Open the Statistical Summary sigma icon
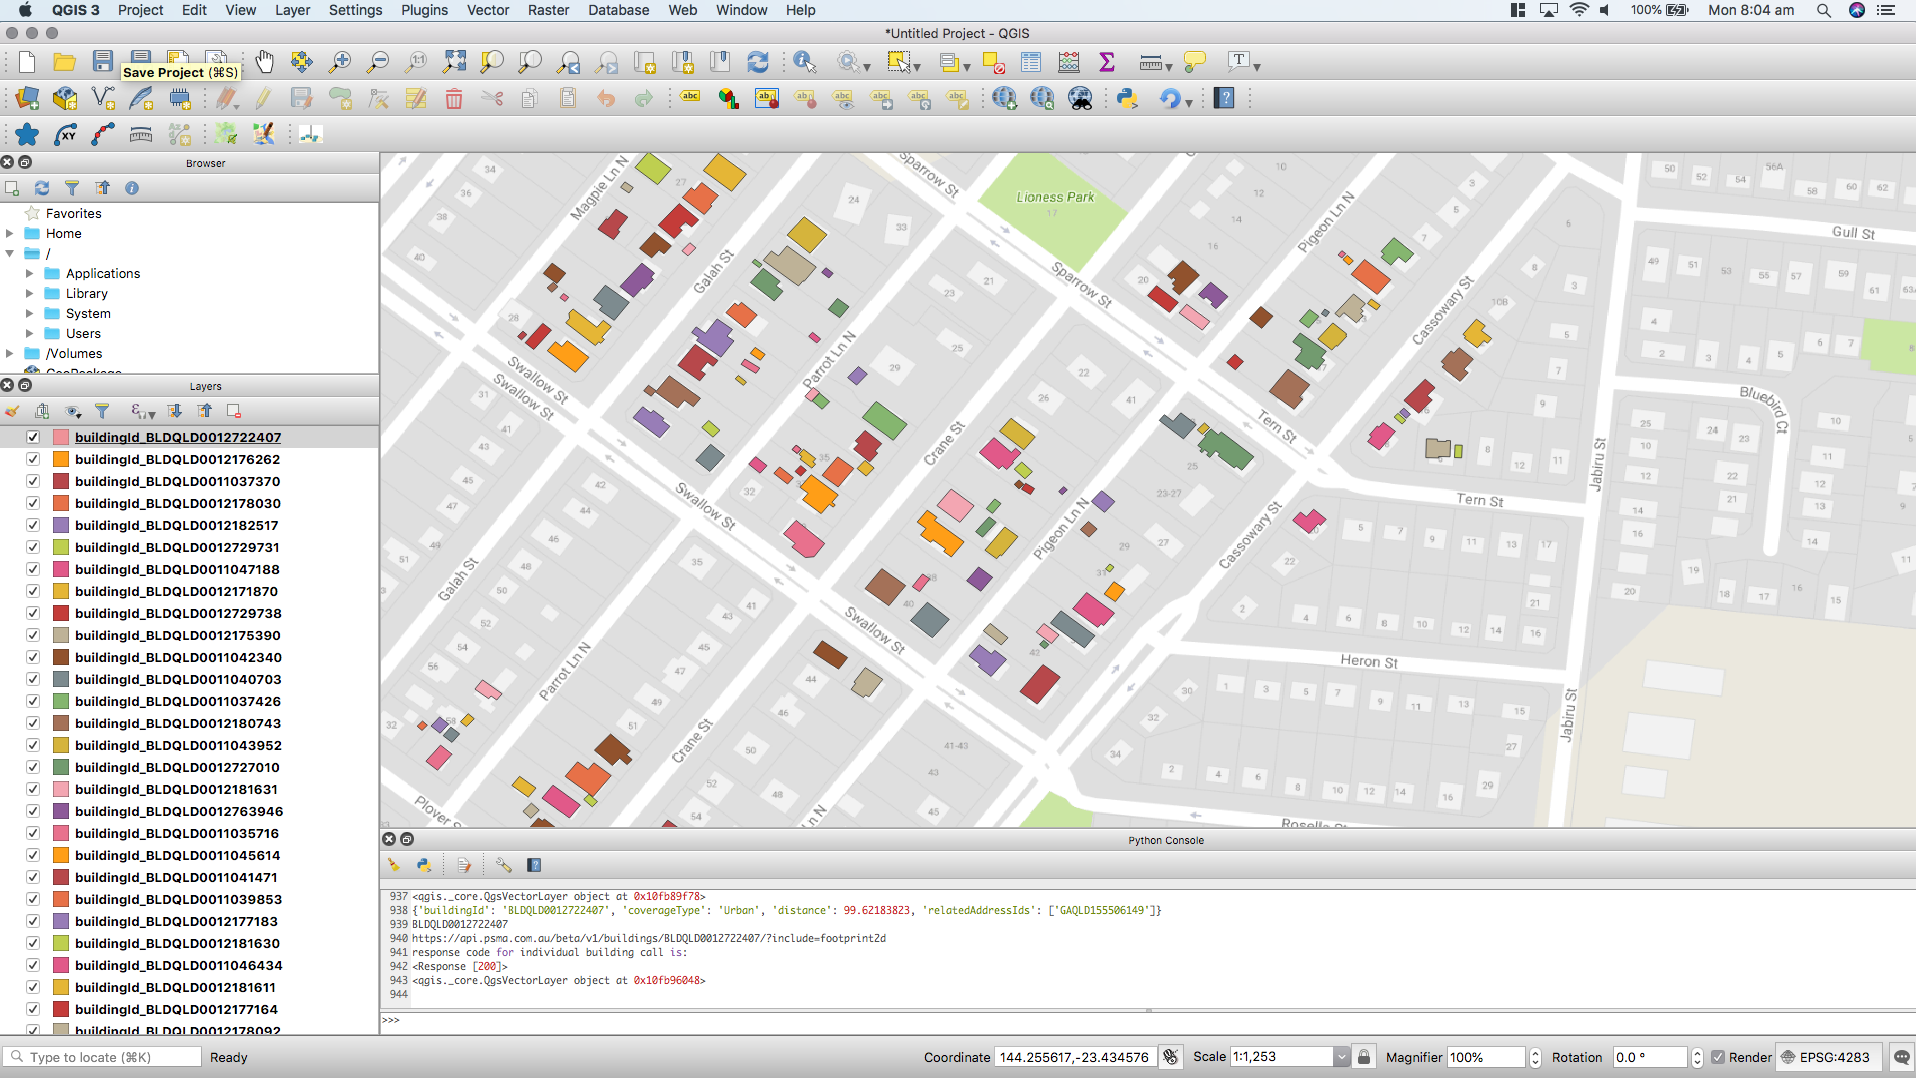Image resolution: width=1916 pixels, height=1078 pixels. click(1107, 62)
